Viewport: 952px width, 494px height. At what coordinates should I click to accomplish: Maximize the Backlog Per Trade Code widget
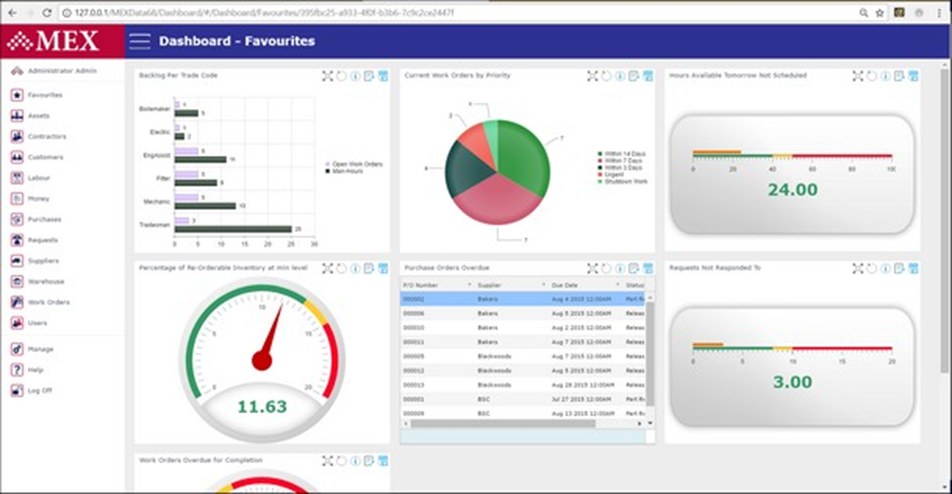click(327, 76)
